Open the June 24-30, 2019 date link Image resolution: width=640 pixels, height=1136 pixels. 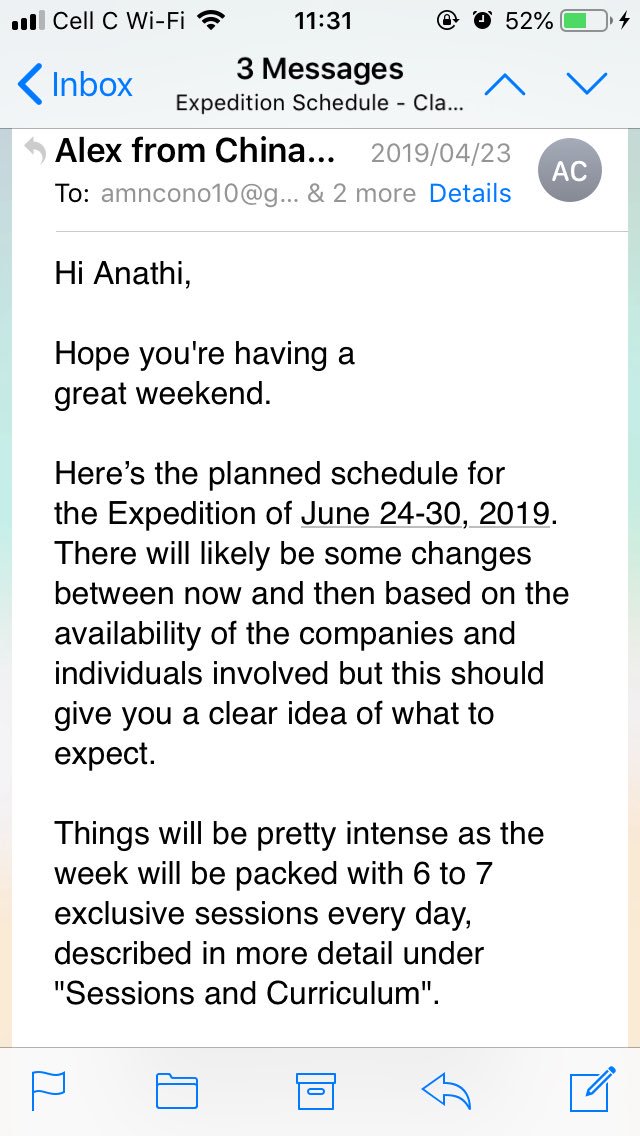(x=425, y=514)
